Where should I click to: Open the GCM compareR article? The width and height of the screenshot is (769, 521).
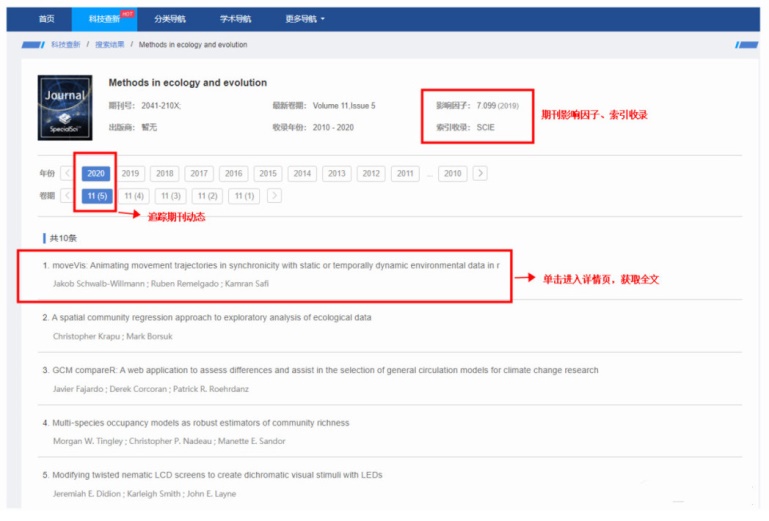pyautogui.click(x=325, y=370)
